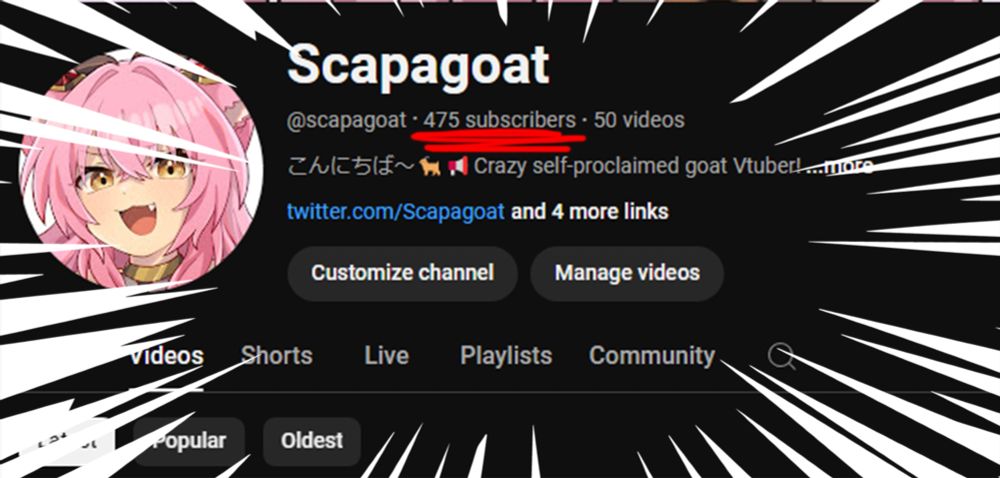Screen dimensions: 1000x478
Task: Sort videos by Popular
Action: [x=189, y=440]
